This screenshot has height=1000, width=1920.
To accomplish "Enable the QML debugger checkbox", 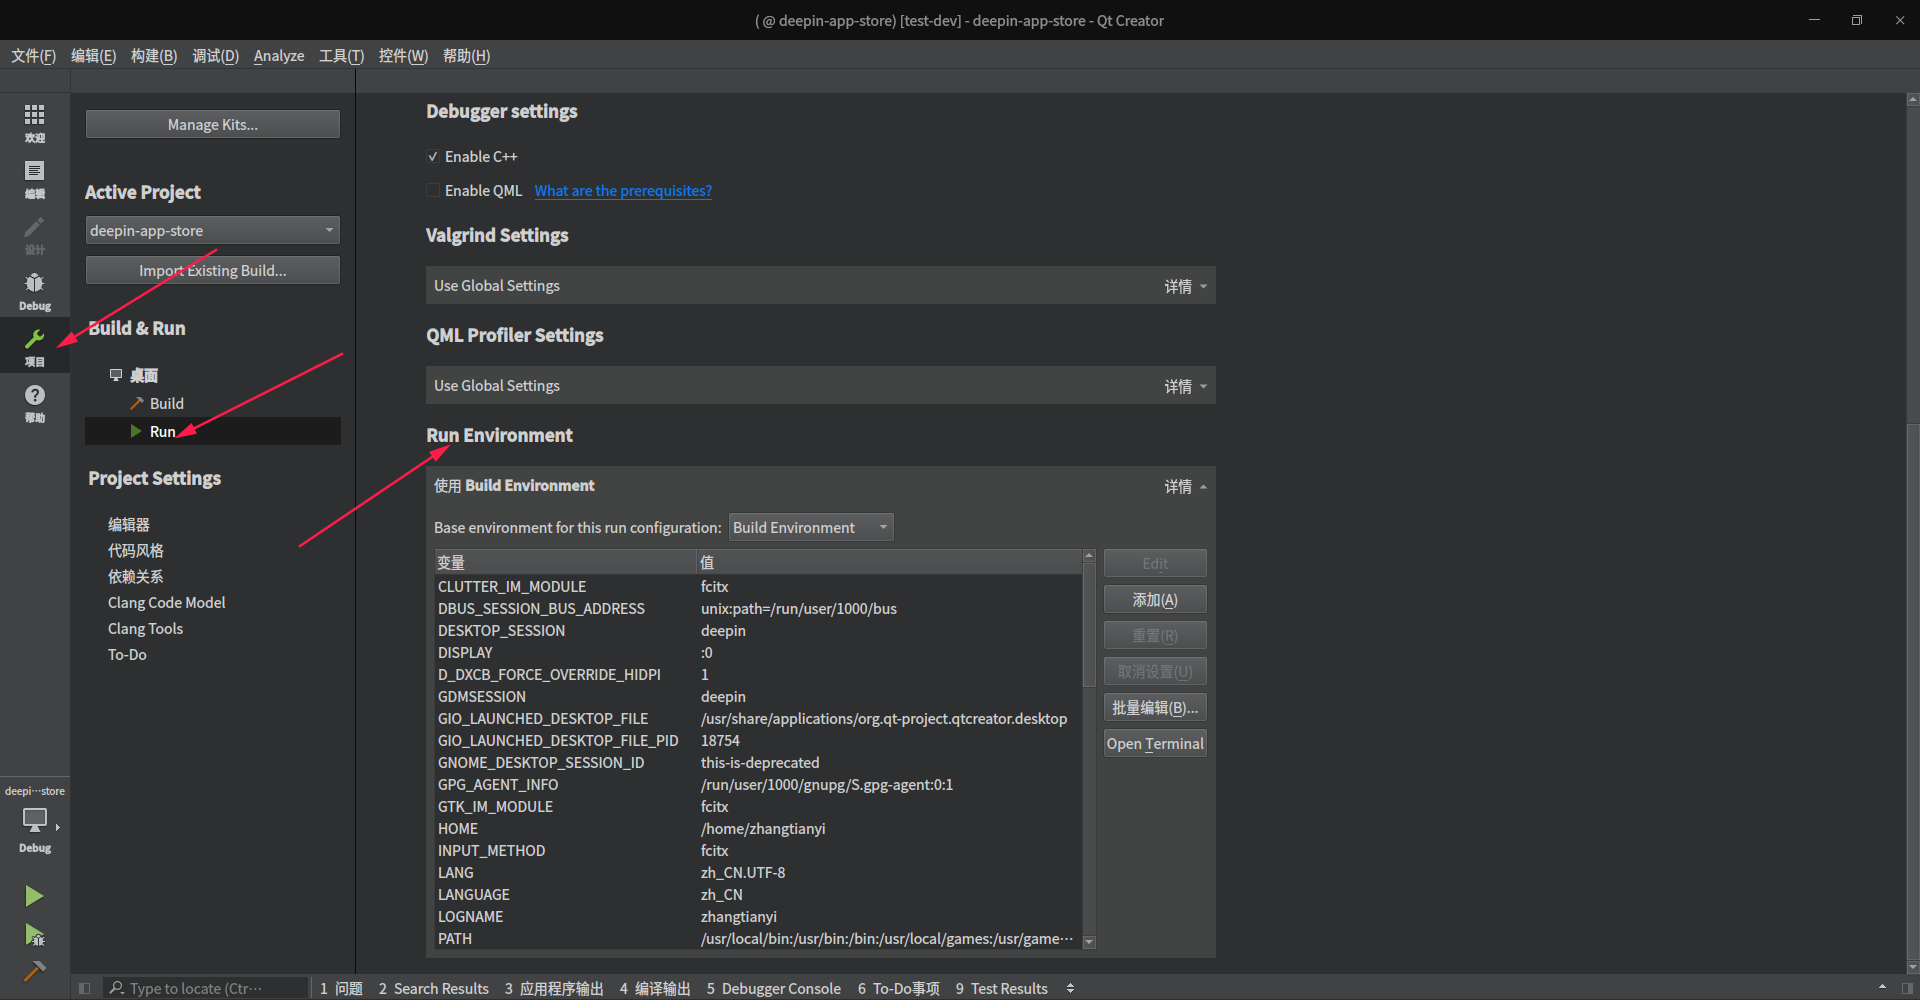I will coord(433,191).
